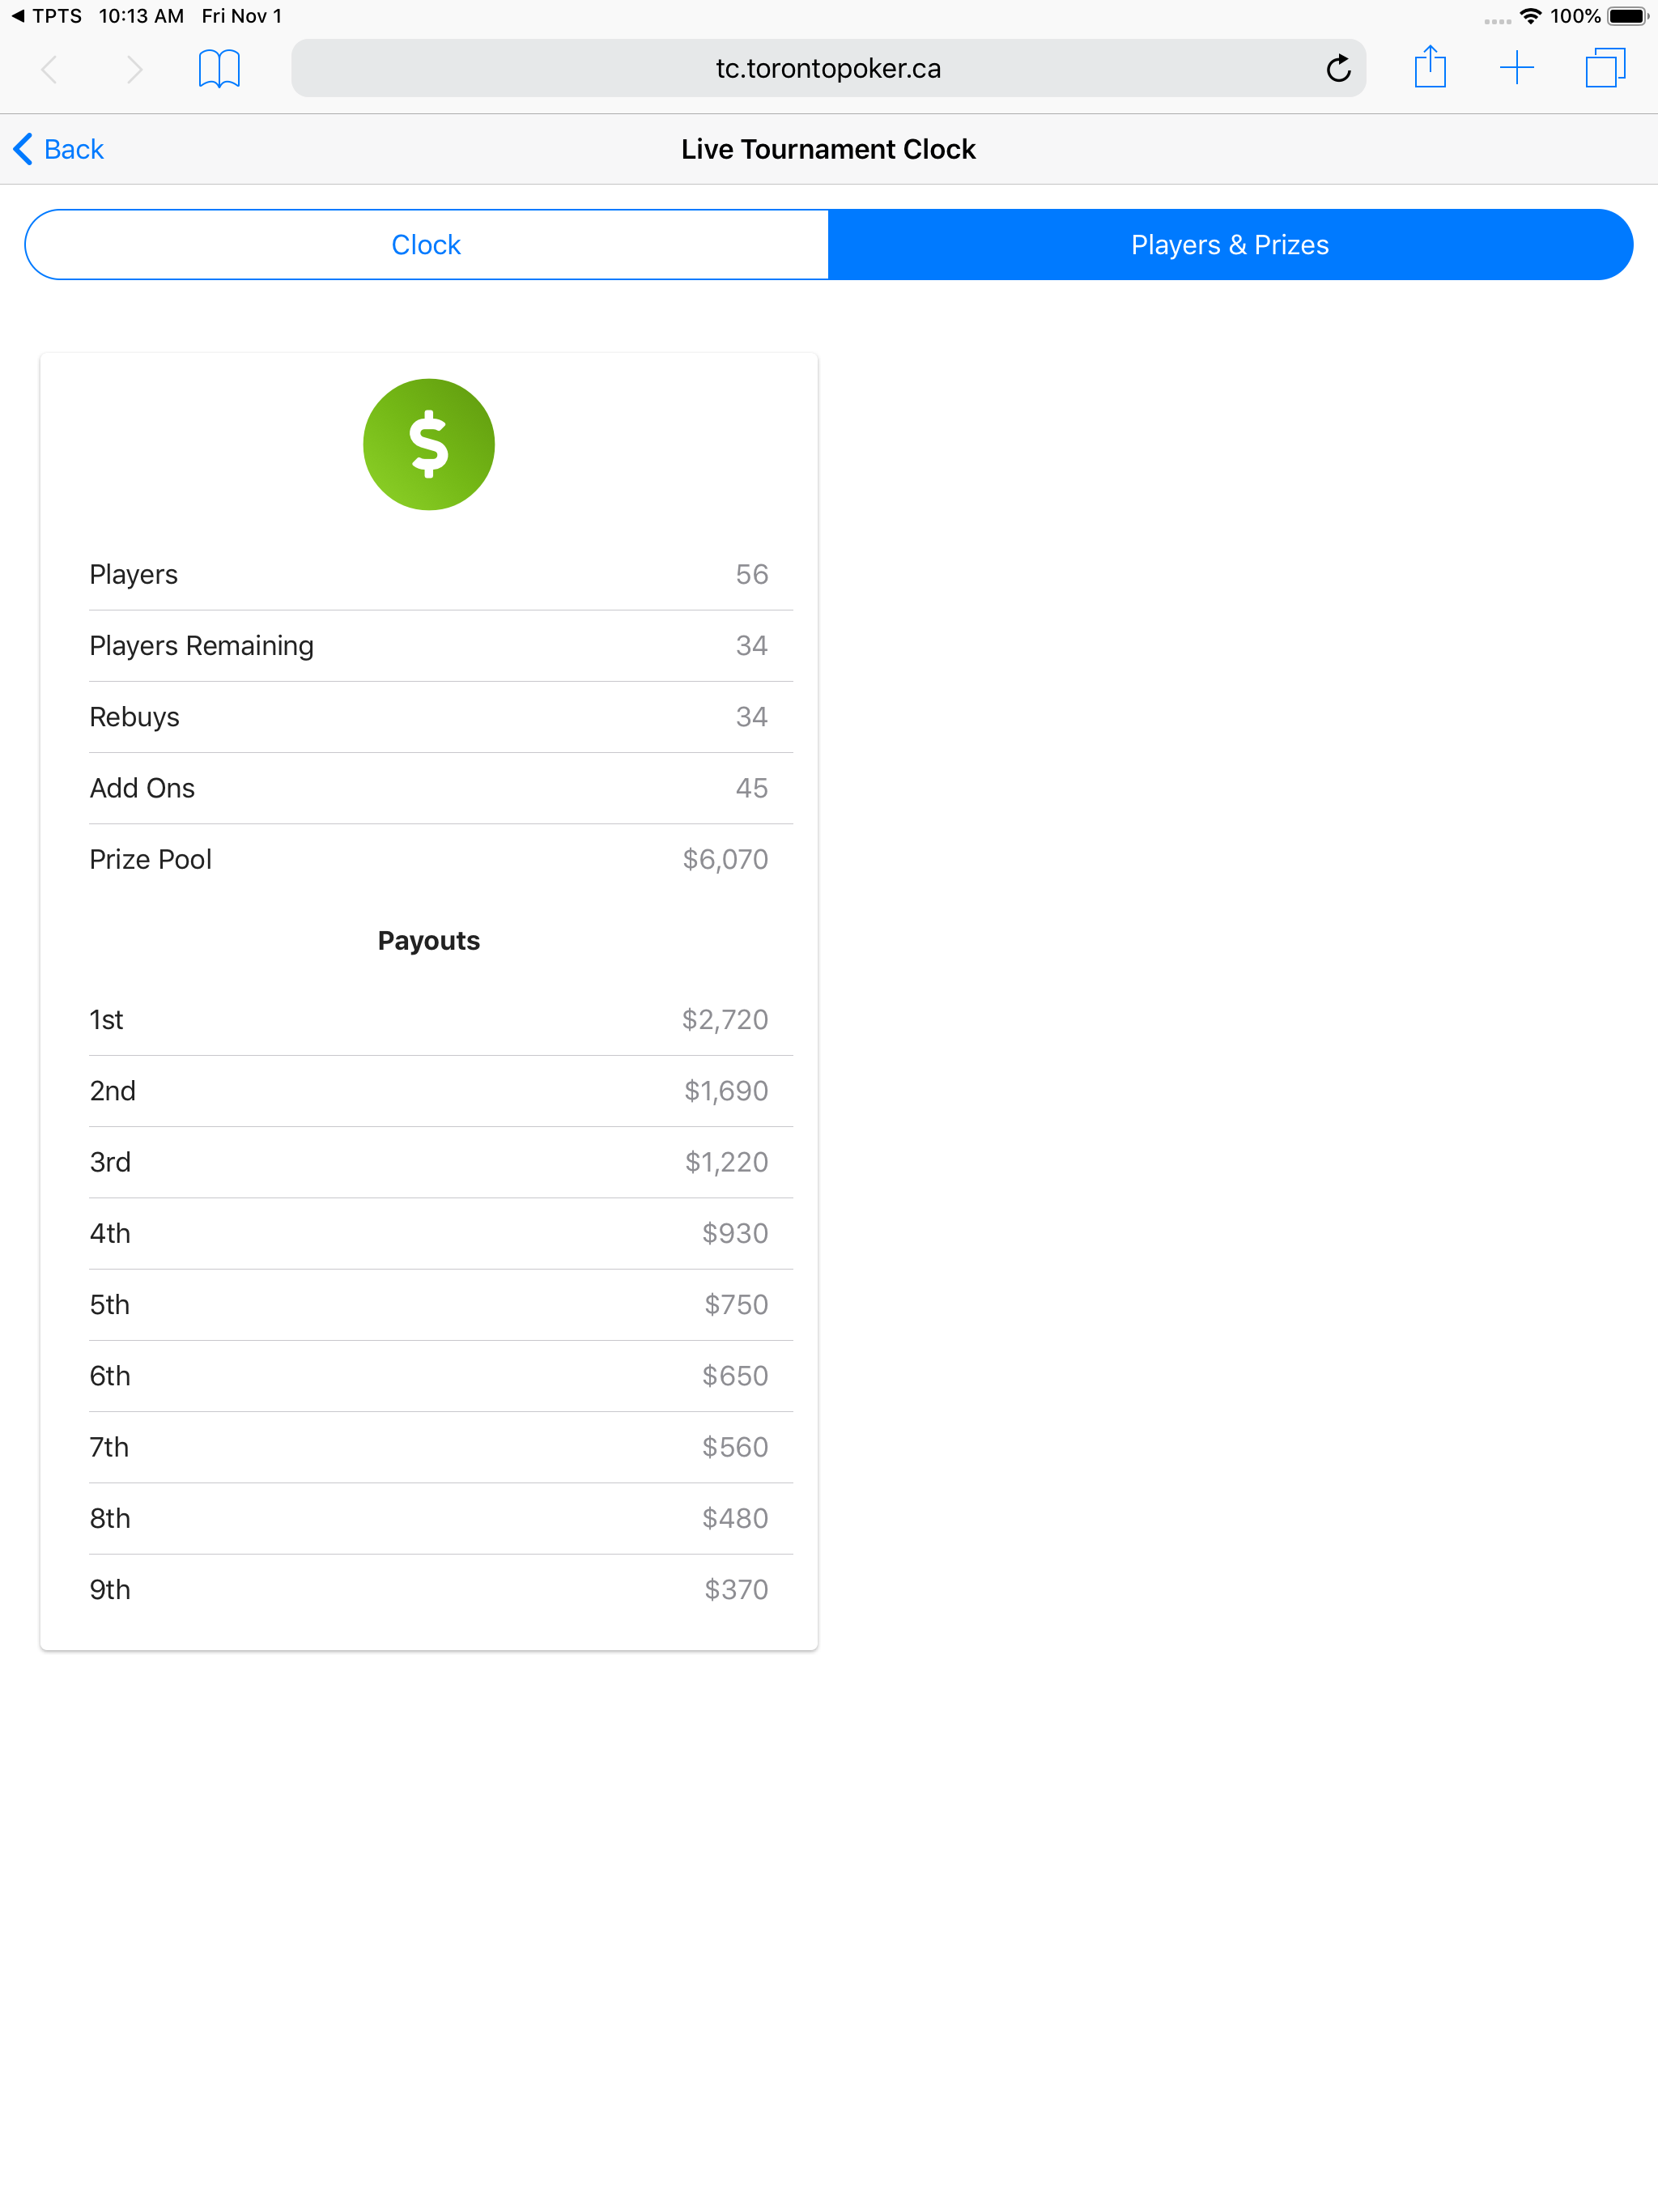
Task: Tap the Players count 56
Action: click(x=752, y=575)
